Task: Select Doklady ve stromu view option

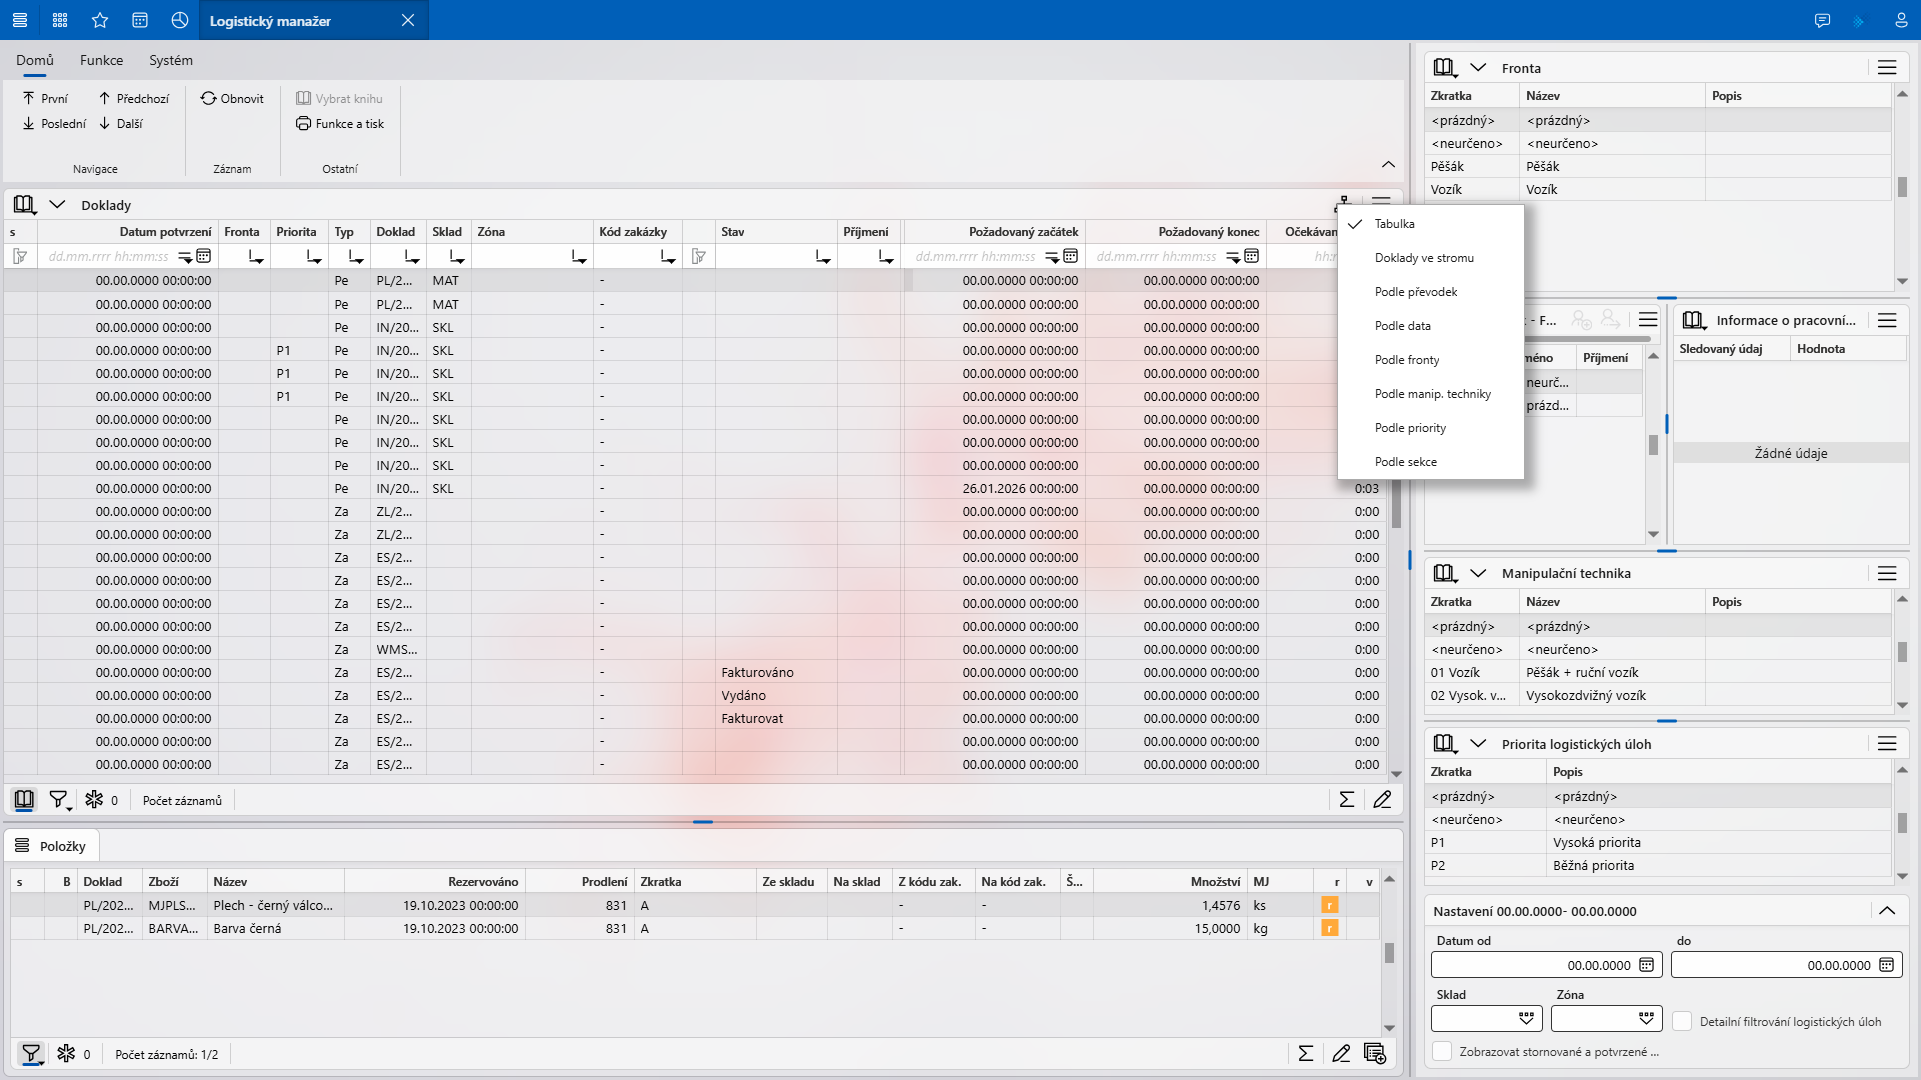Action: [x=1424, y=258]
